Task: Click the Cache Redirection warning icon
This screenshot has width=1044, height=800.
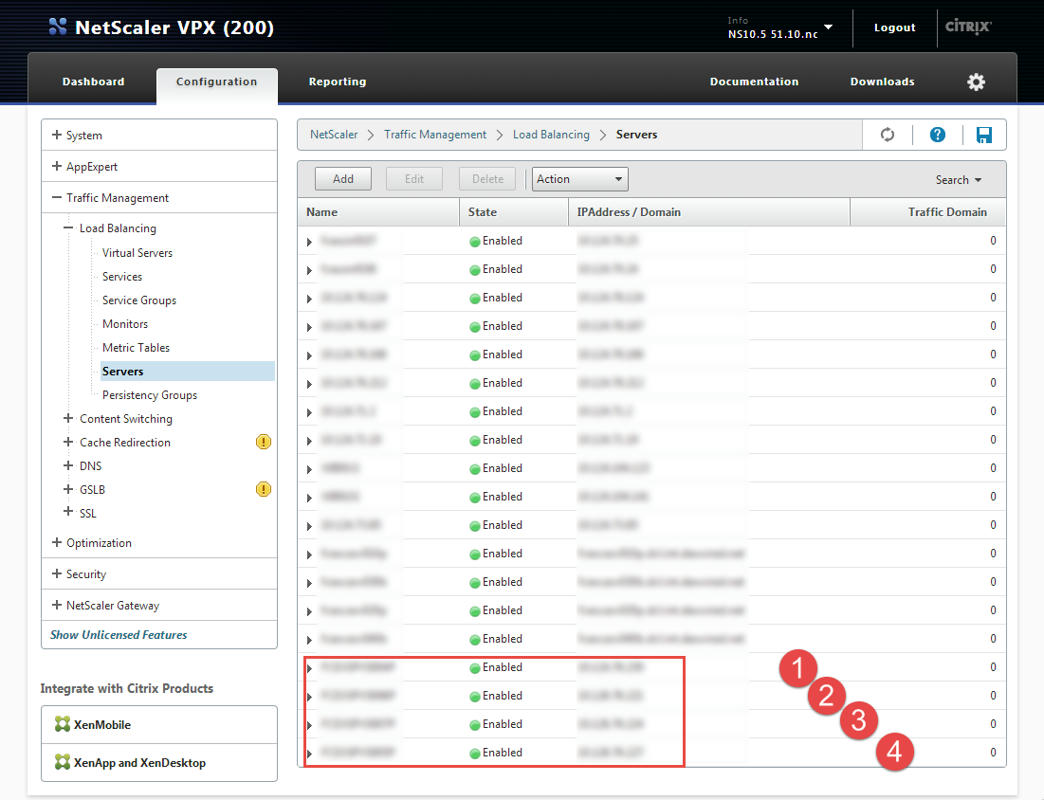Action: pos(263,442)
